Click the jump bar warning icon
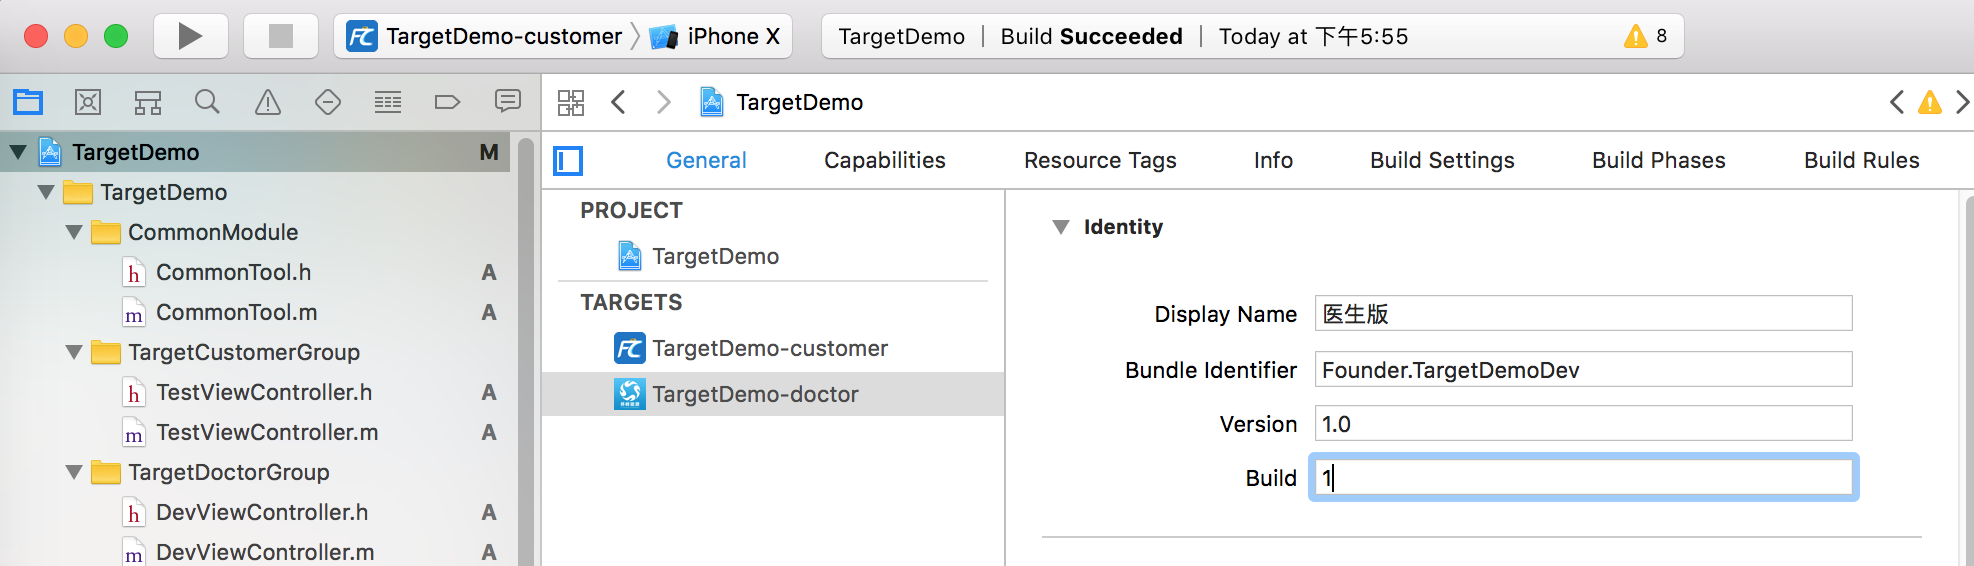This screenshot has width=1974, height=566. pyautogui.click(x=1930, y=102)
